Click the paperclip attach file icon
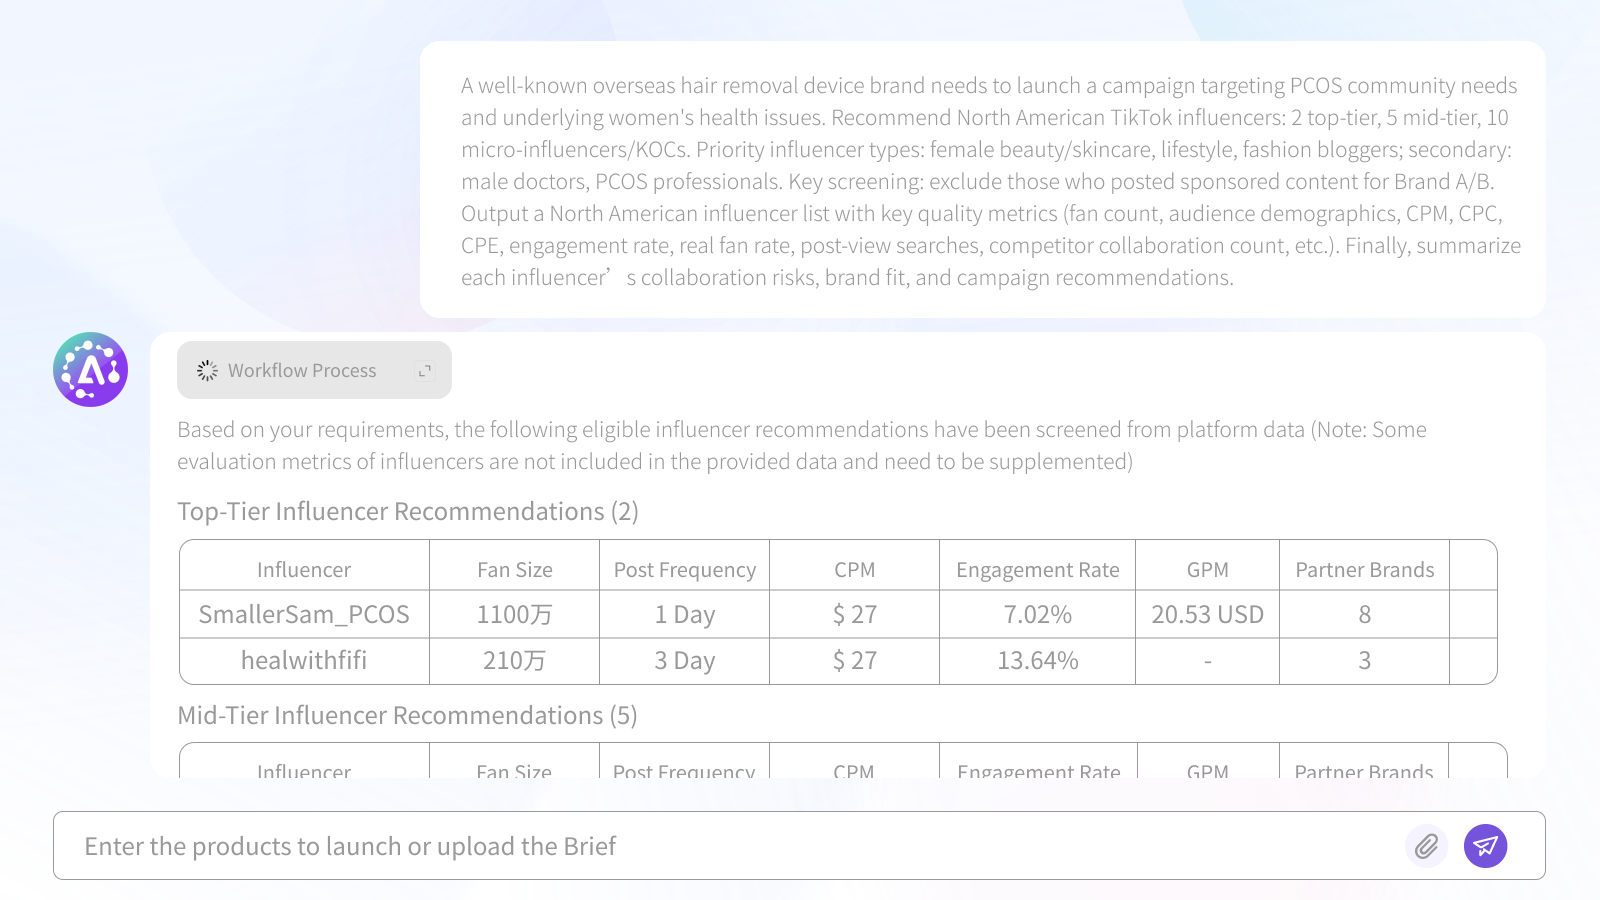The image size is (1600, 900). pos(1426,846)
